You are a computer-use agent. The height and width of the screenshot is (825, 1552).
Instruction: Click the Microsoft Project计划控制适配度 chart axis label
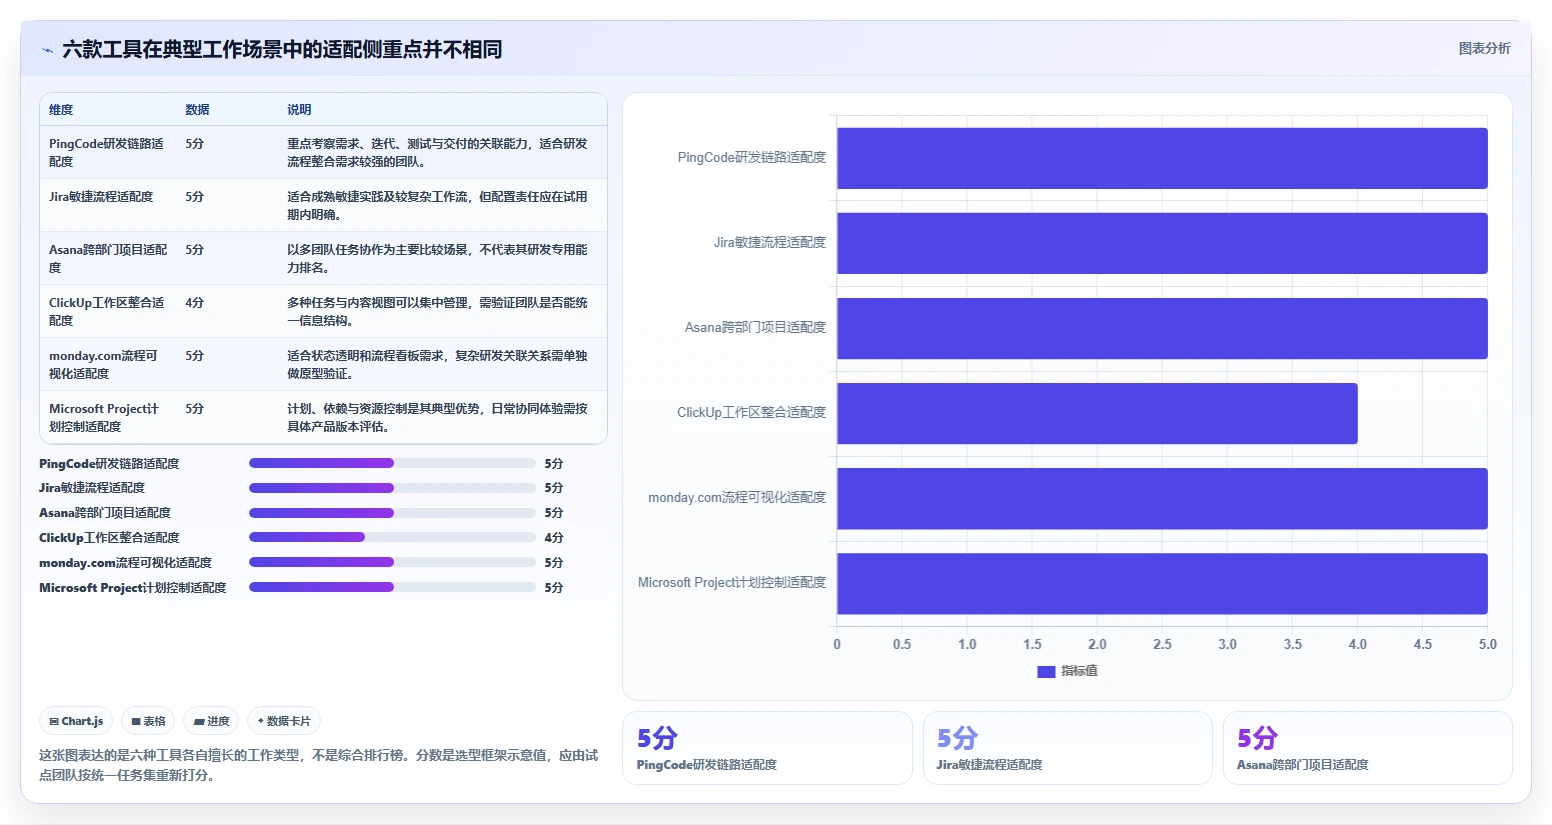point(732,582)
